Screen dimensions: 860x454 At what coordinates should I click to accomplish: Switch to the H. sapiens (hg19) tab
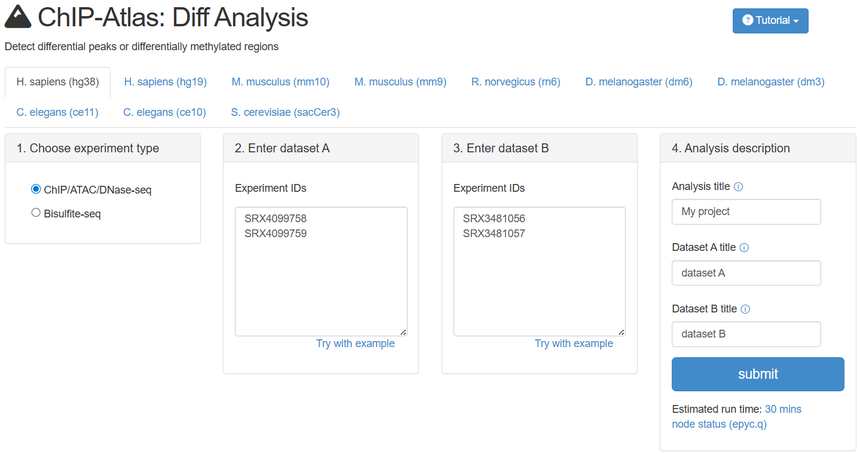(x=163, y=82)
